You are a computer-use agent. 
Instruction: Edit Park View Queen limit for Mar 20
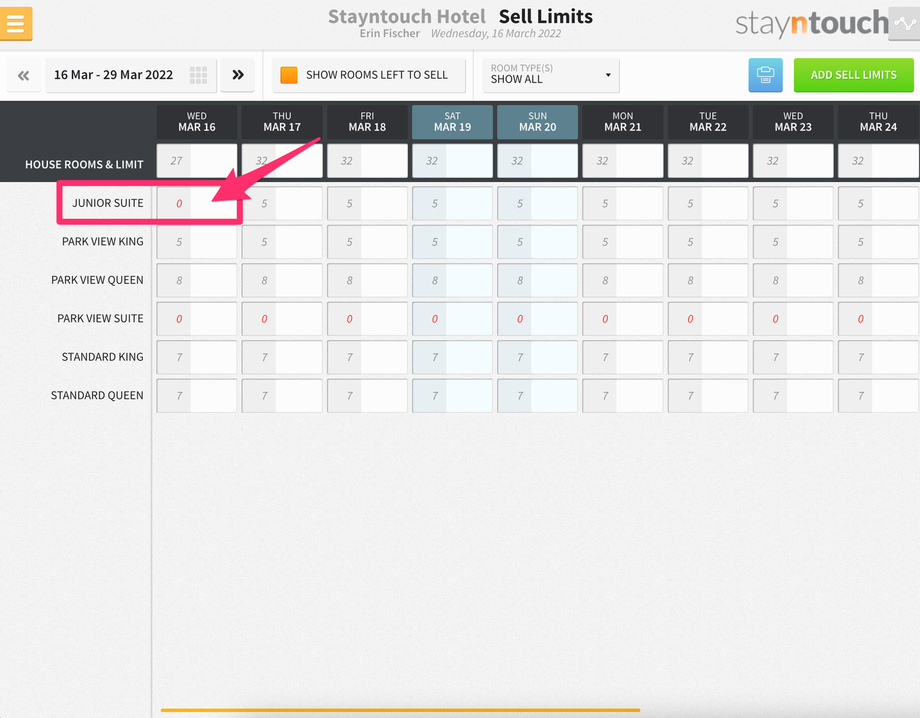pyautogui.click(x=554, y=280)
